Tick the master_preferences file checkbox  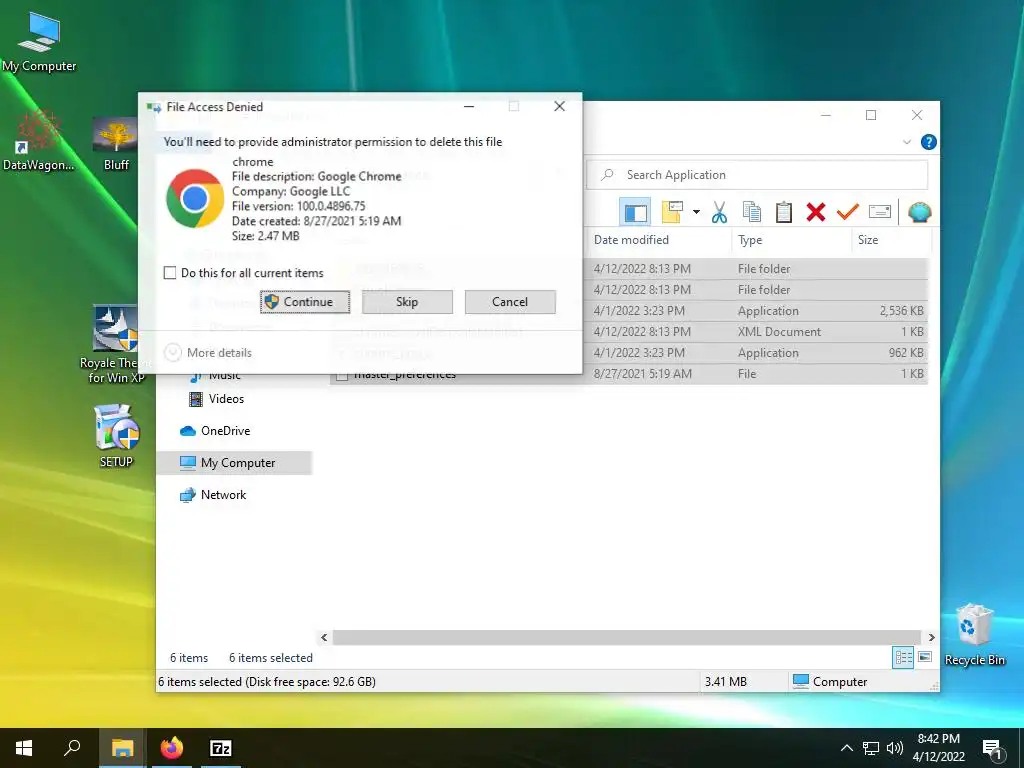tap(342, 376)
